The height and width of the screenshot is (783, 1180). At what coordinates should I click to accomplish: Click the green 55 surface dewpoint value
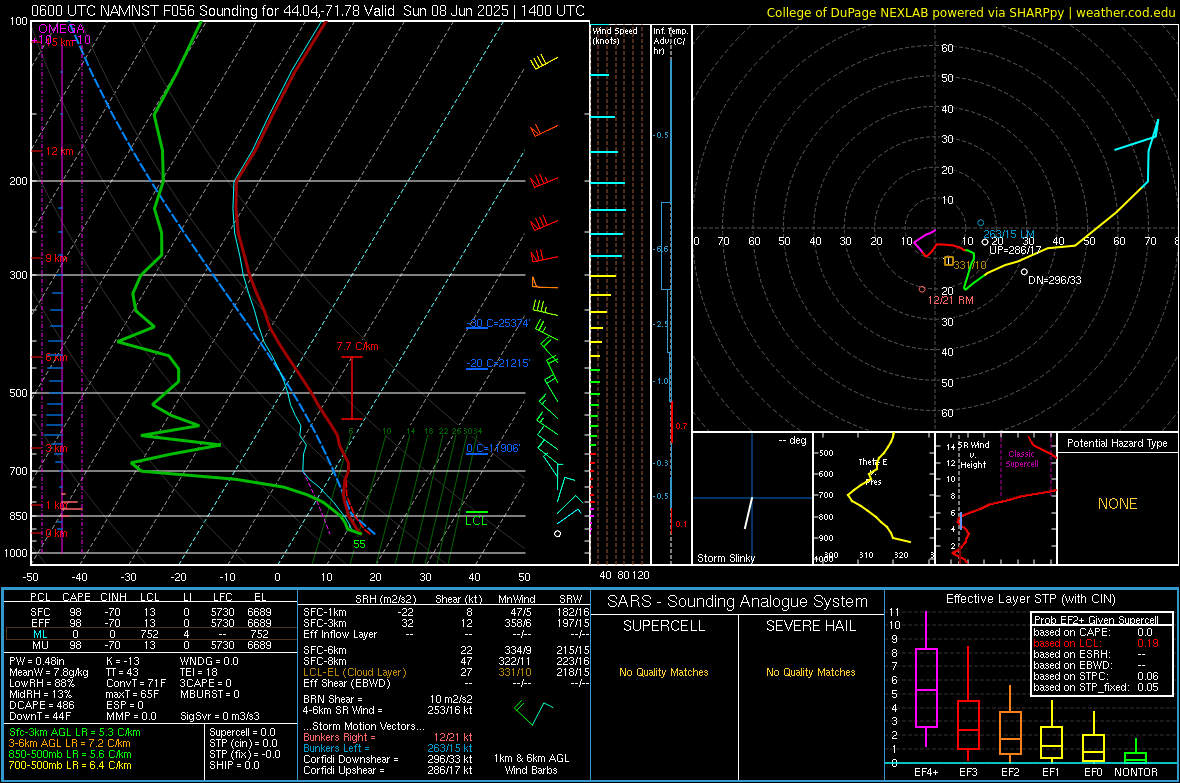click(x=359, y=544)
